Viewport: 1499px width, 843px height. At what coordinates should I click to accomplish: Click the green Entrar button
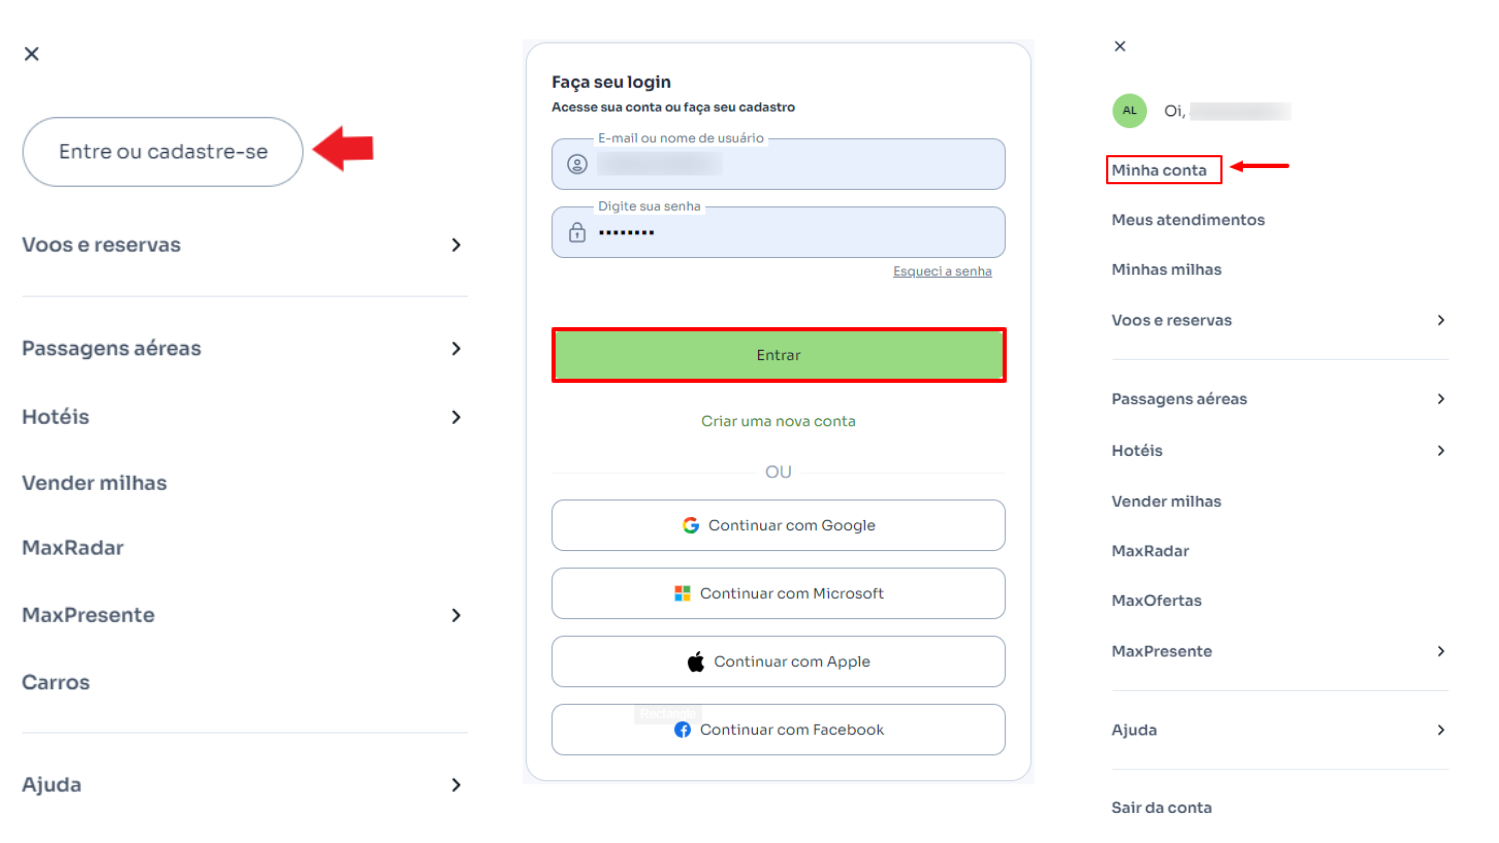tap(778, 355)
